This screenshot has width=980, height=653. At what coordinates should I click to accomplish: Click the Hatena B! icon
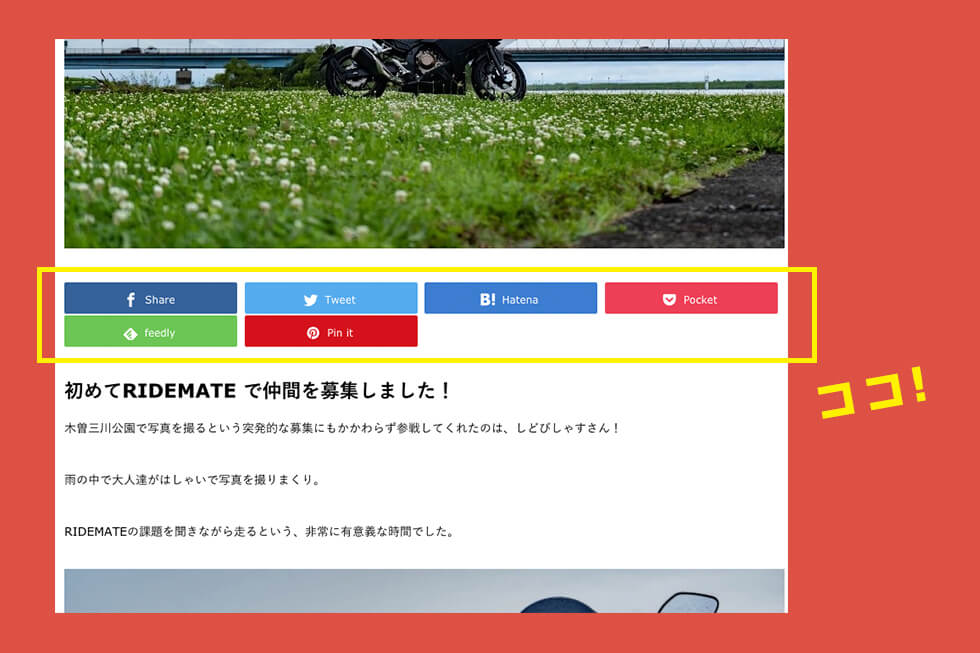[x=488, y=300]
